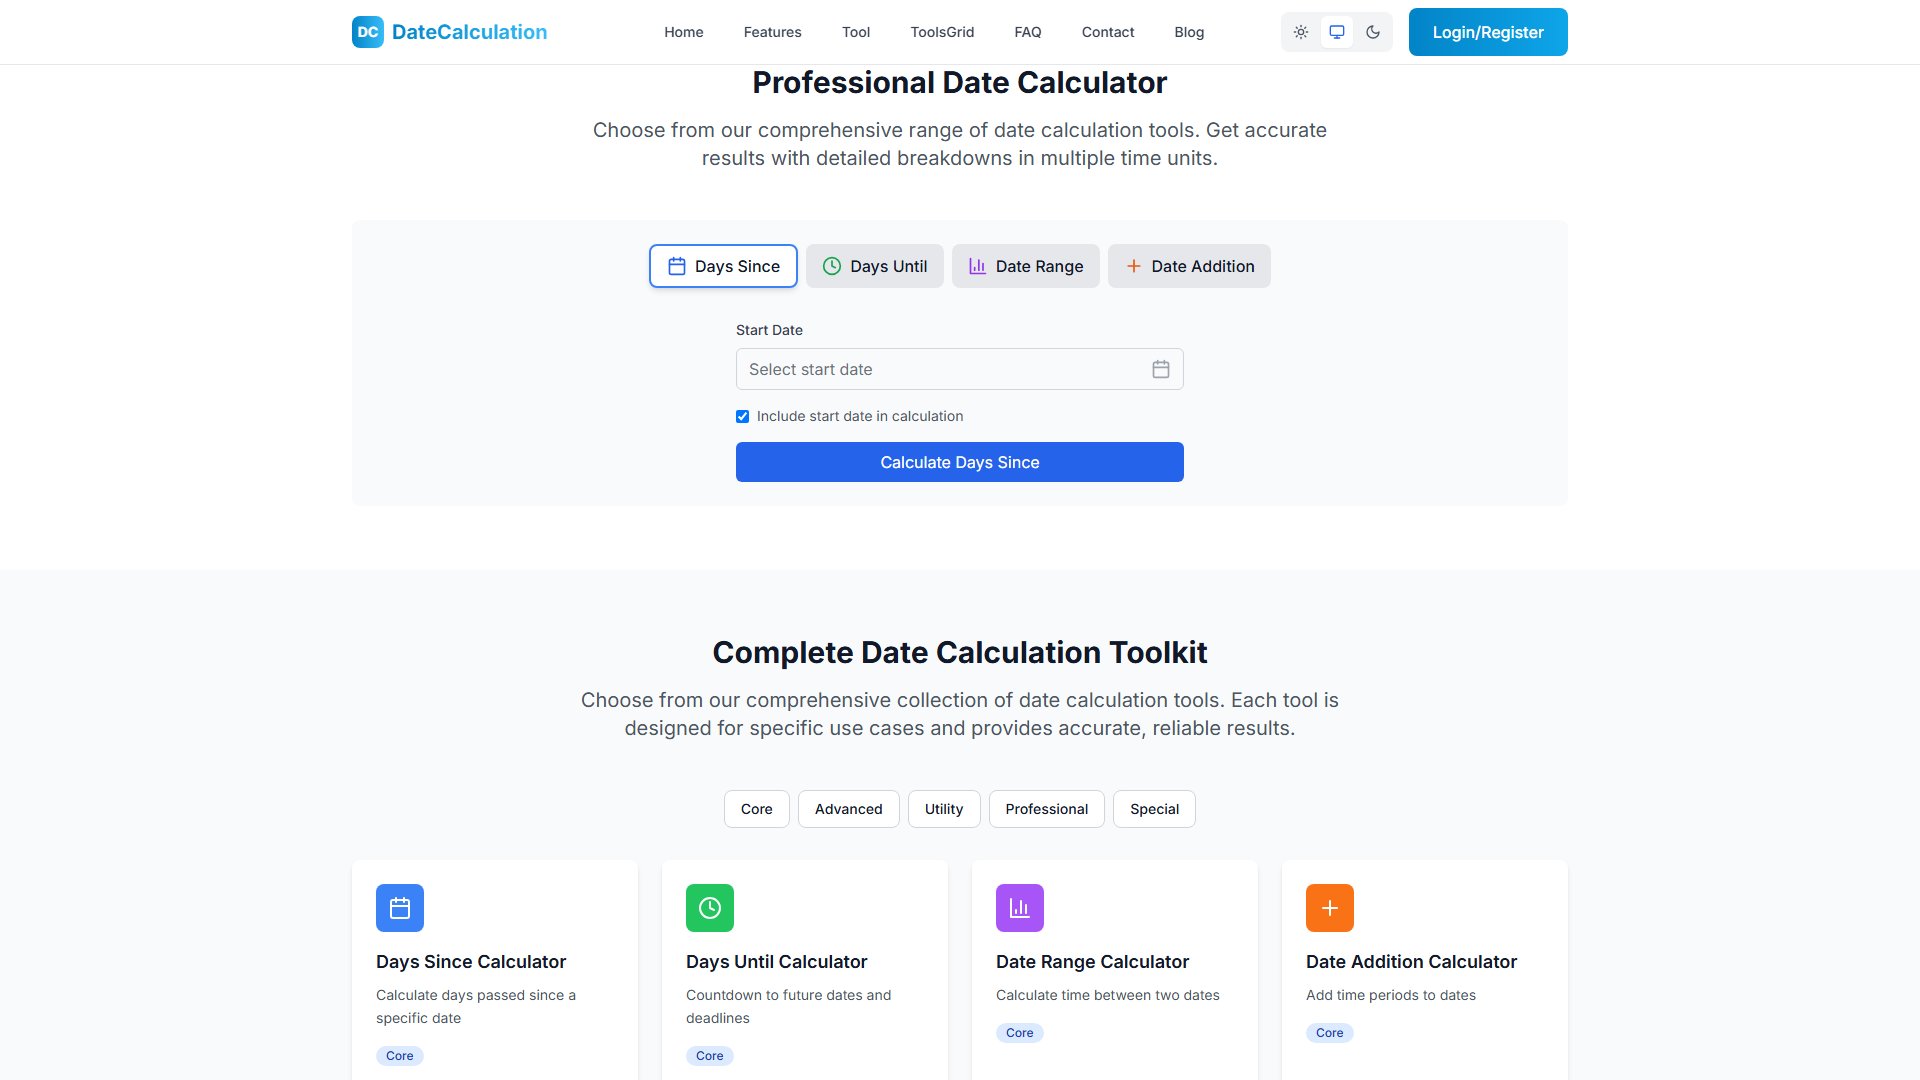Open the Days Since Calculator card title

click(x=471, y=962)
